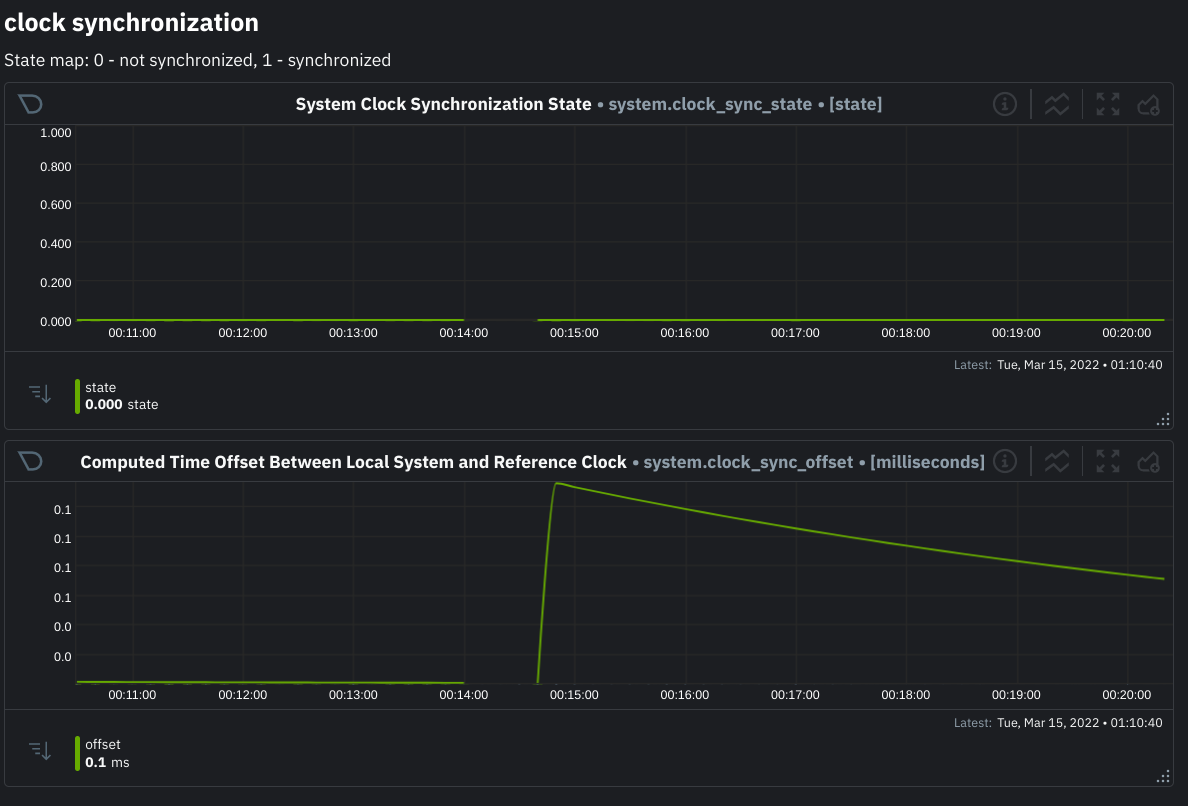Viewport: 1188px width, 806px height.
Task: Click 0.000 state value in legend
Action: click(x=121, y=405)
